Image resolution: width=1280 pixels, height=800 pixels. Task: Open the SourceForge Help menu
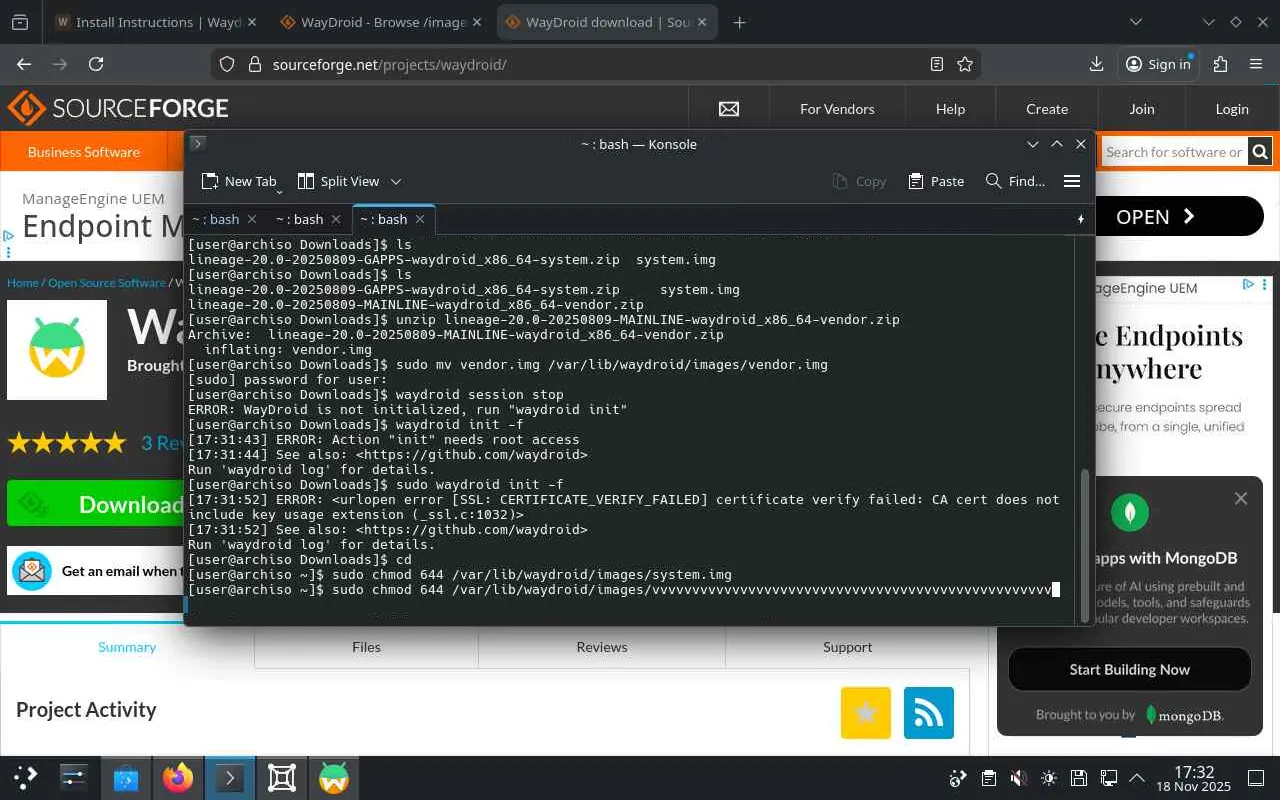[950, 109]
